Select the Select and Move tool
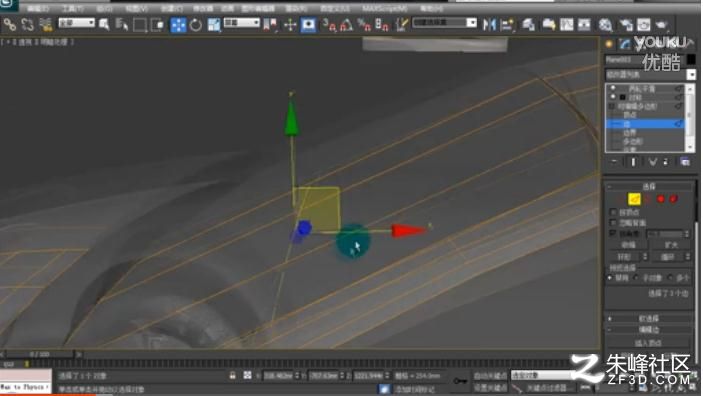This screenshot has height=396, width=703. click(x=178, y=25)
